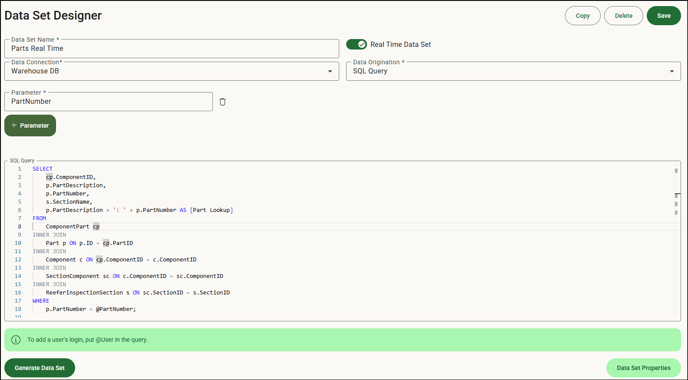The height and width of the screenshot is (380, 688).
Task: Click the info icon in green banner
Action: click(x=16, y=340)
